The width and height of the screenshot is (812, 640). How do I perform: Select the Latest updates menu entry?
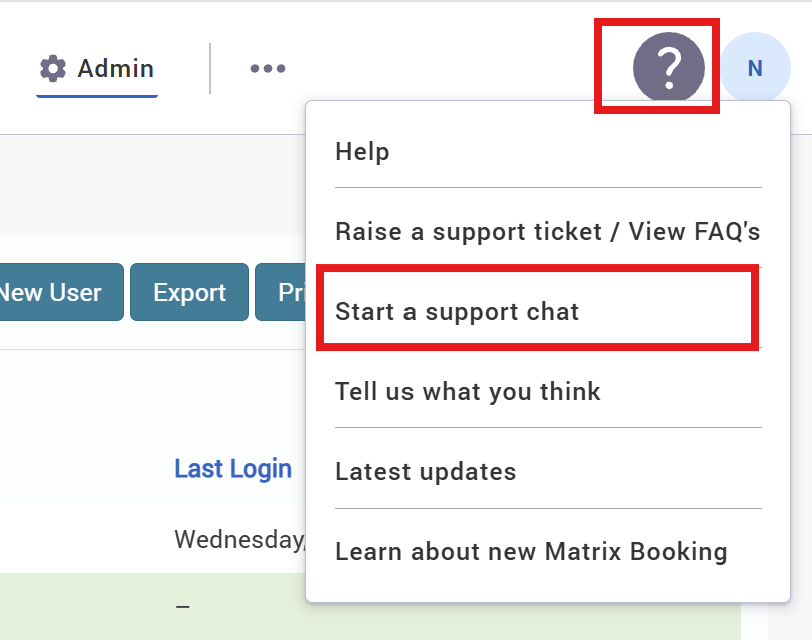425,471
